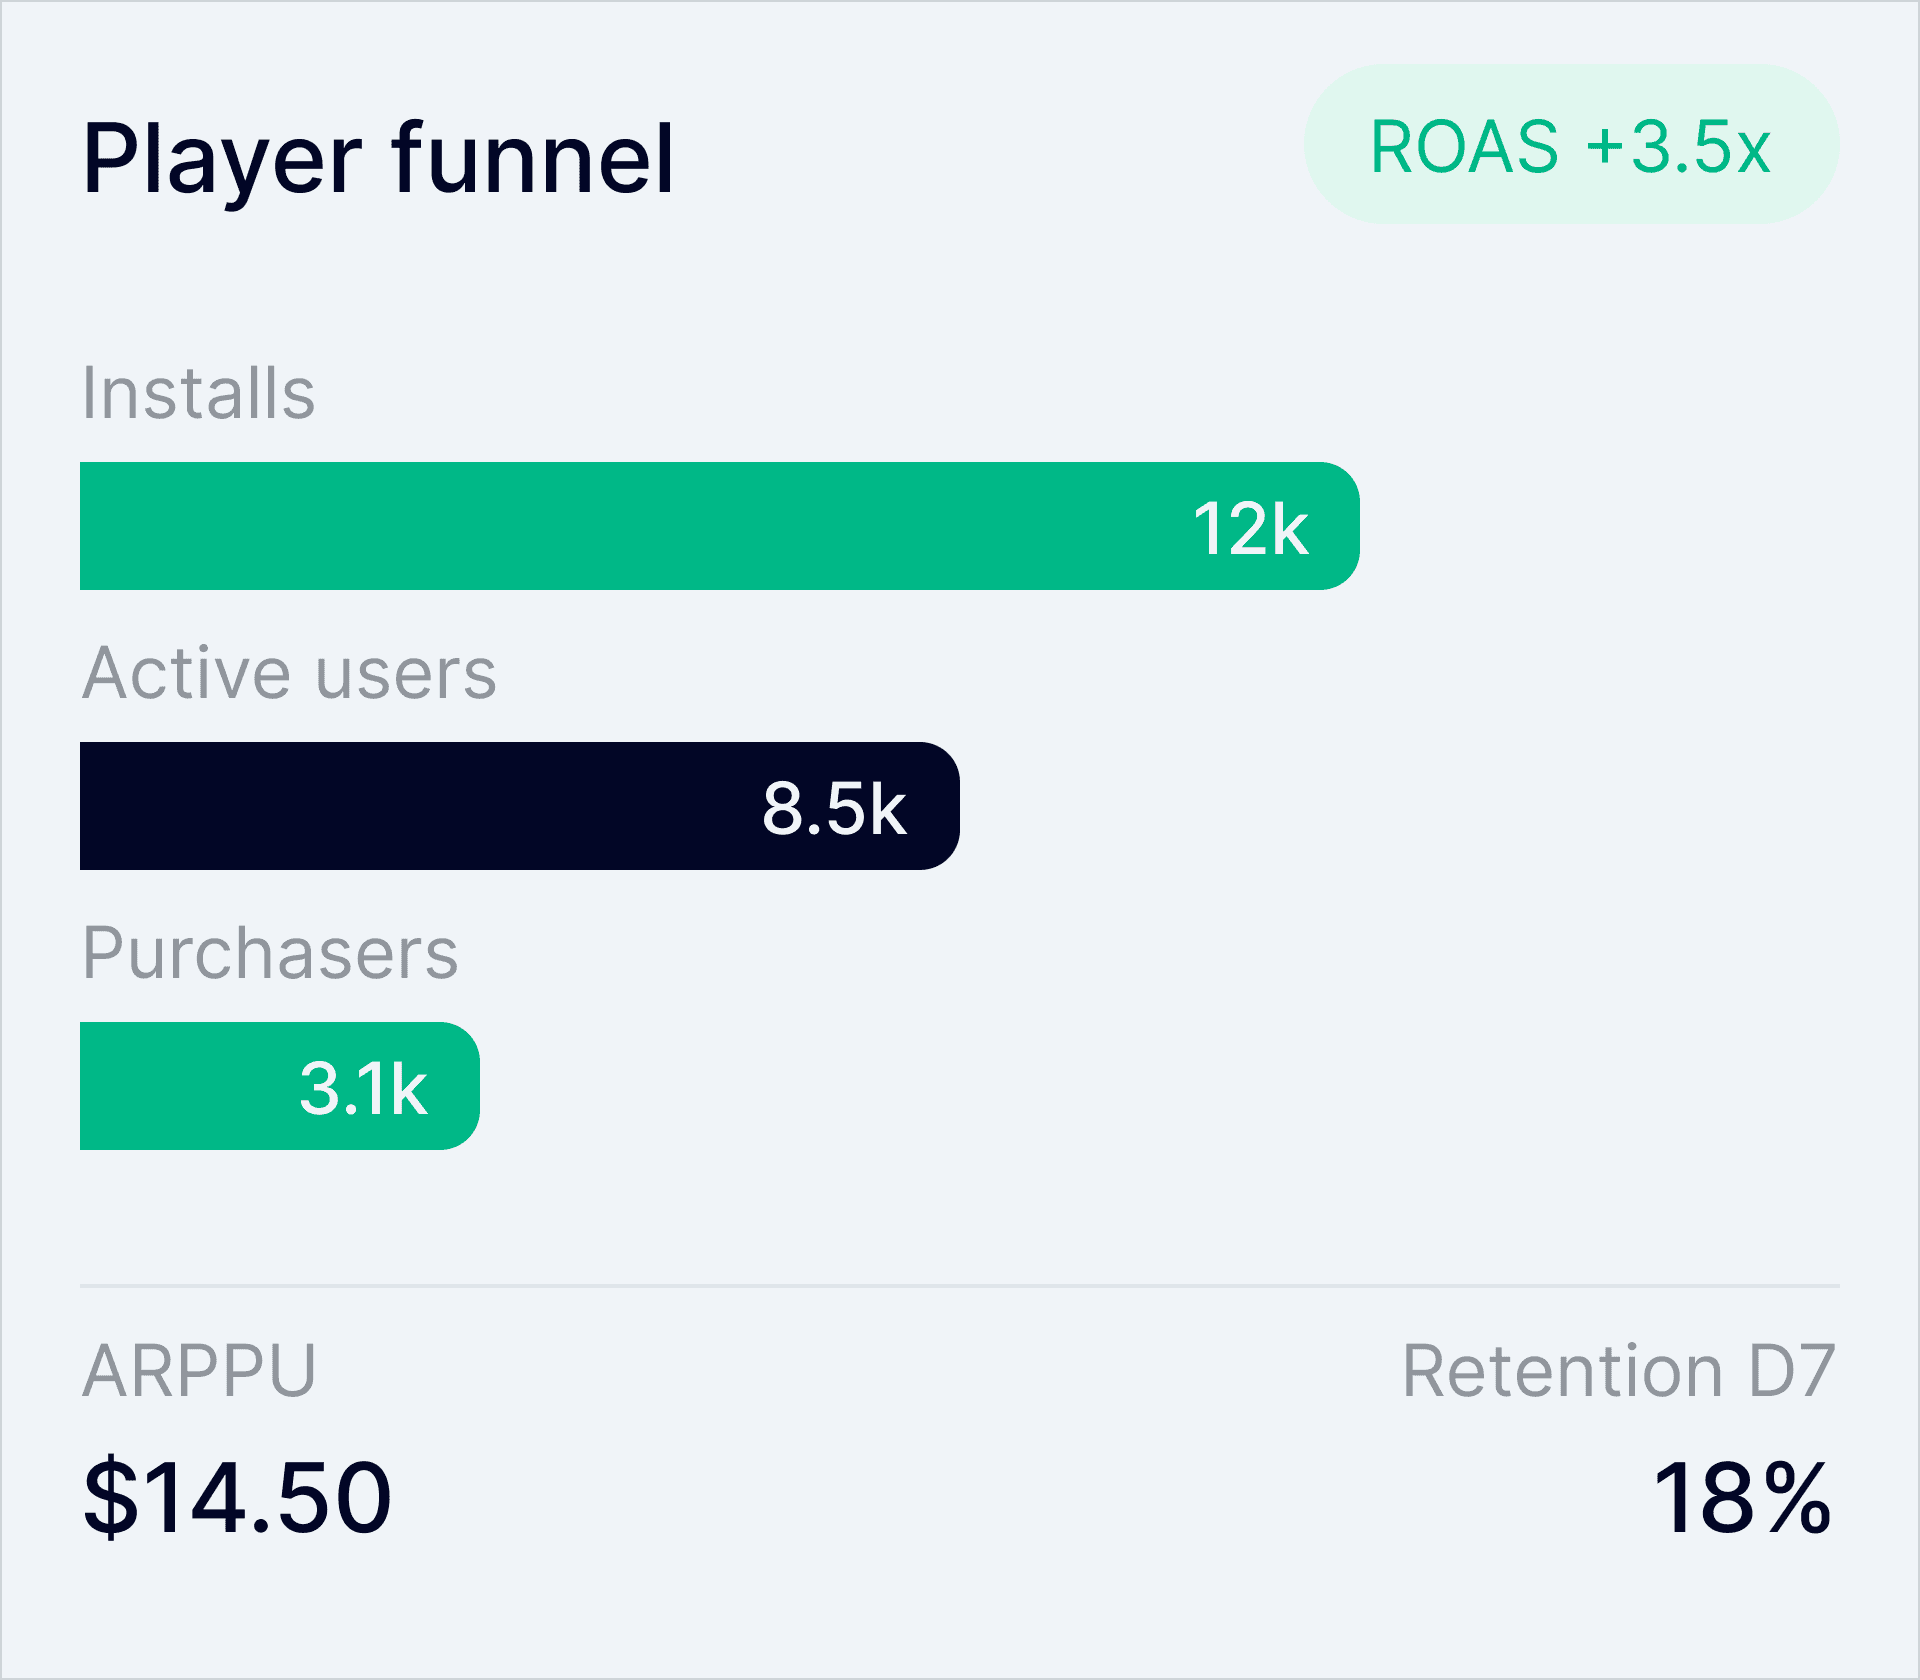Click the 8.5k Active users value

coord(833,808)
